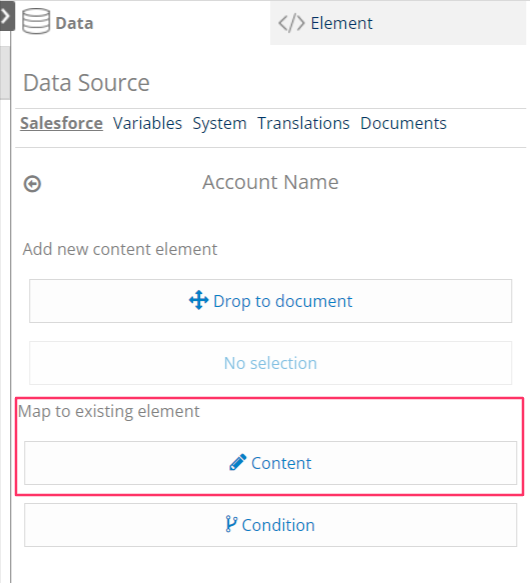The image size is (530, 583).
Task: Go back using the circled arrow icon
Action: (32, 184)
